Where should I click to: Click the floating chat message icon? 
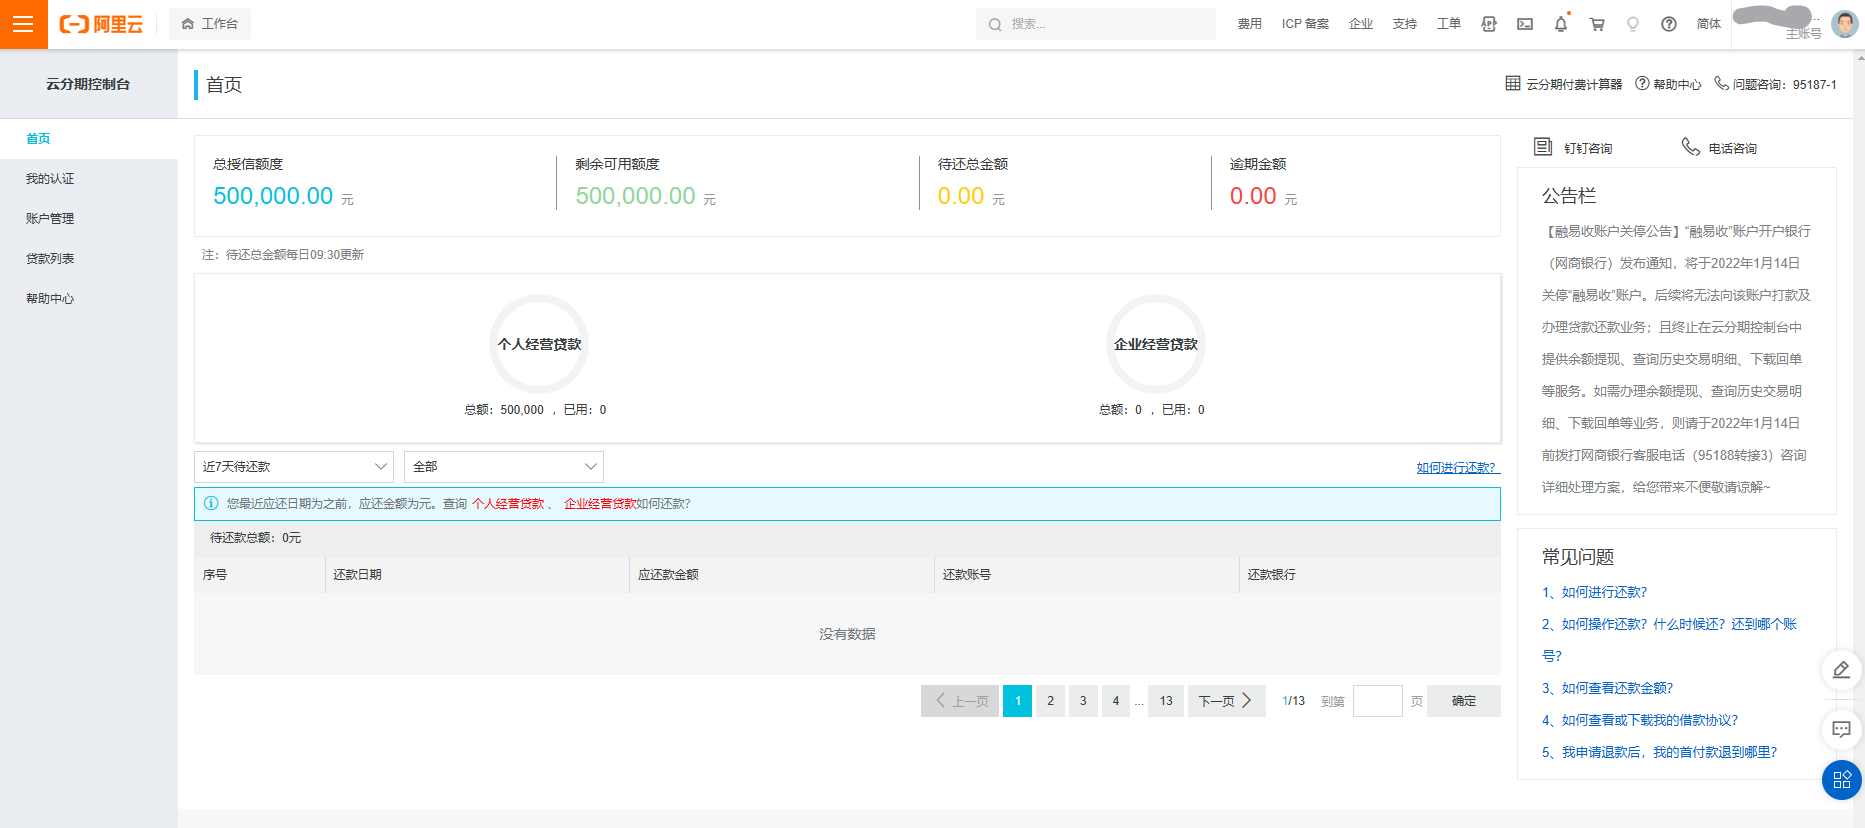[x=1842, y=729]
